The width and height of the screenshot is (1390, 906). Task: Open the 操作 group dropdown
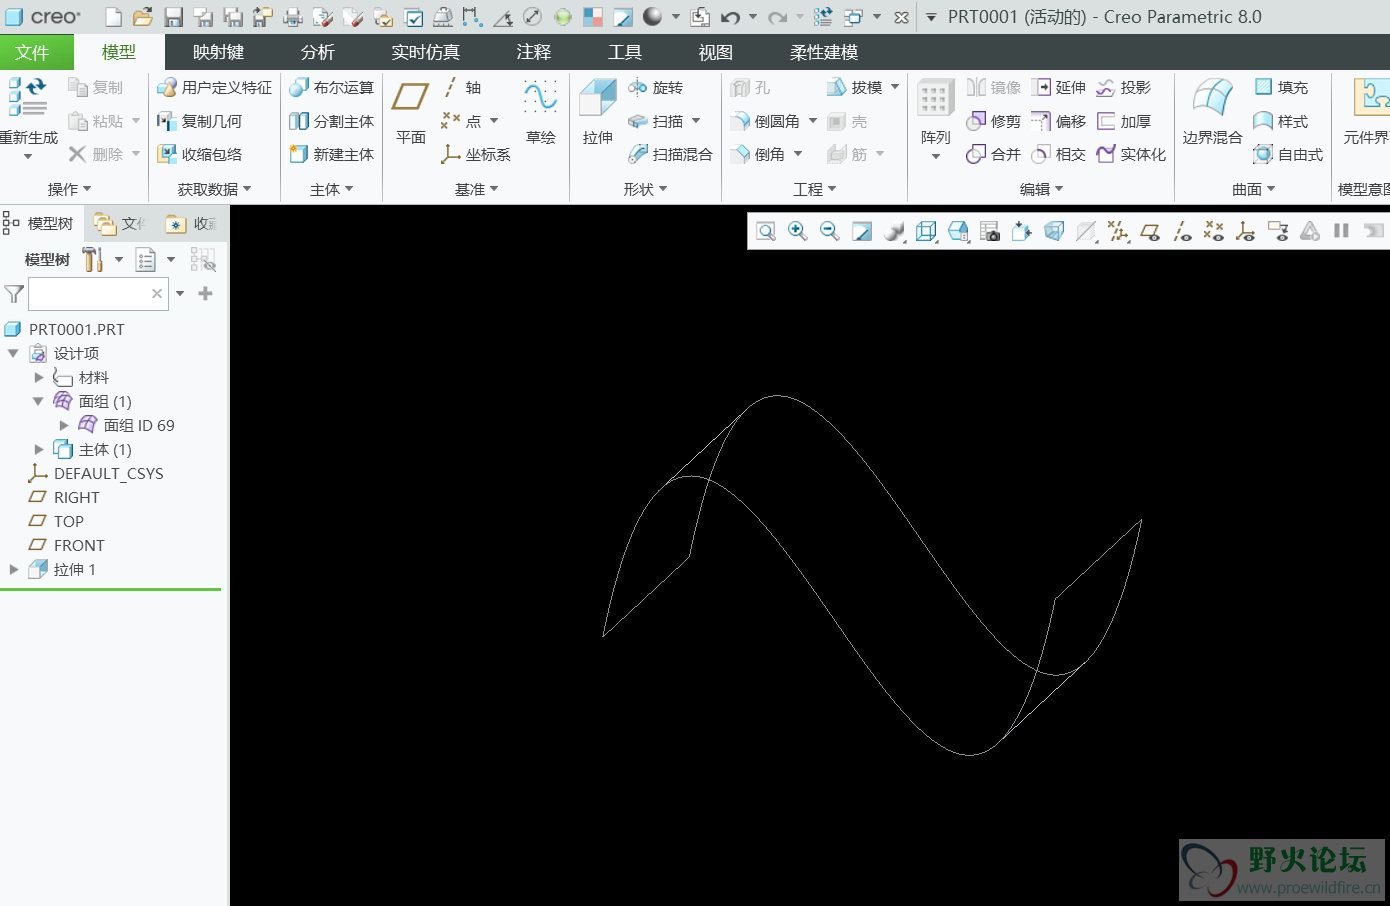[70, 189]
